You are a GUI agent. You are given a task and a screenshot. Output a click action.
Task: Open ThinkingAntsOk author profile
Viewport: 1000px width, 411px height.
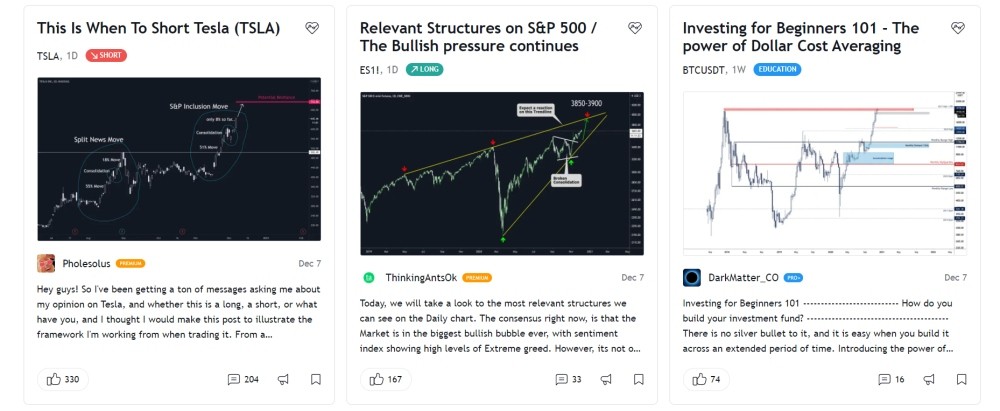click(x=421, y=278)
